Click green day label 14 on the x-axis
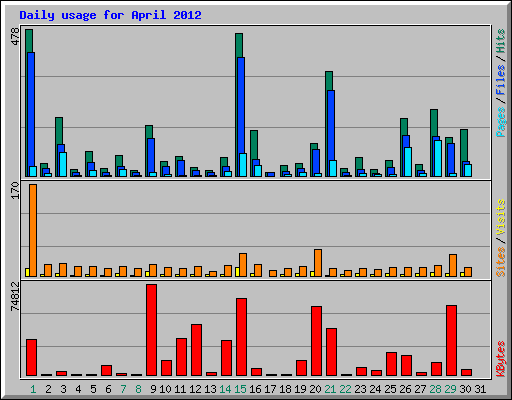The image size is (512, 400). 225,389
